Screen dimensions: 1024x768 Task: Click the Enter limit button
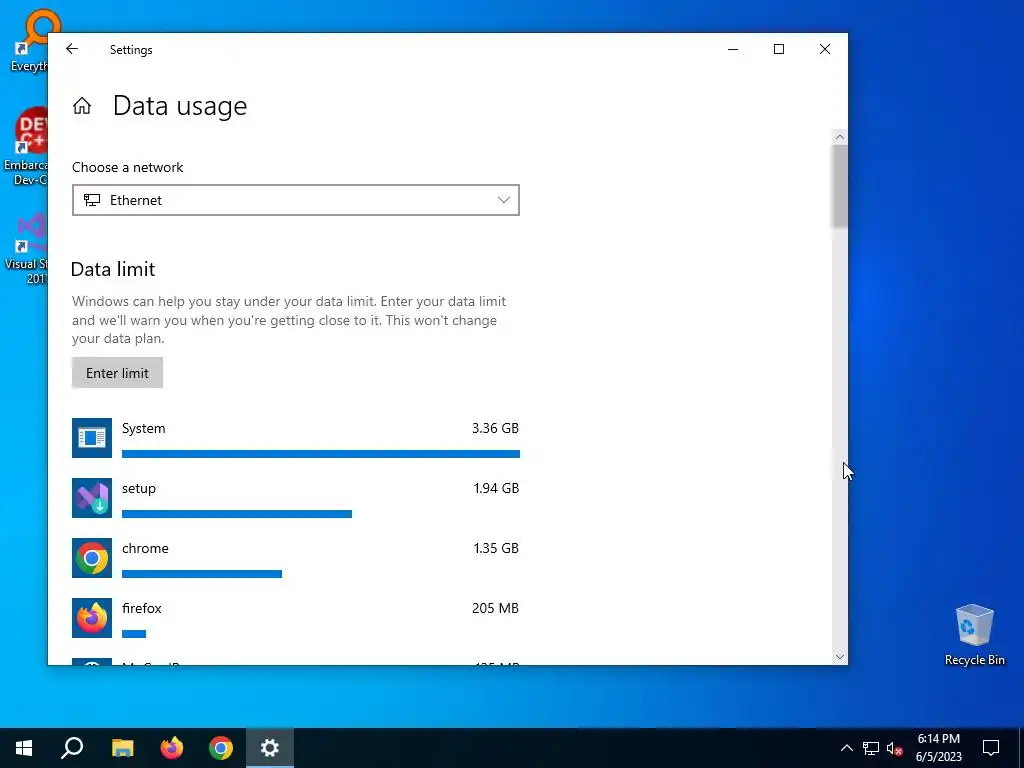[118, 373]
